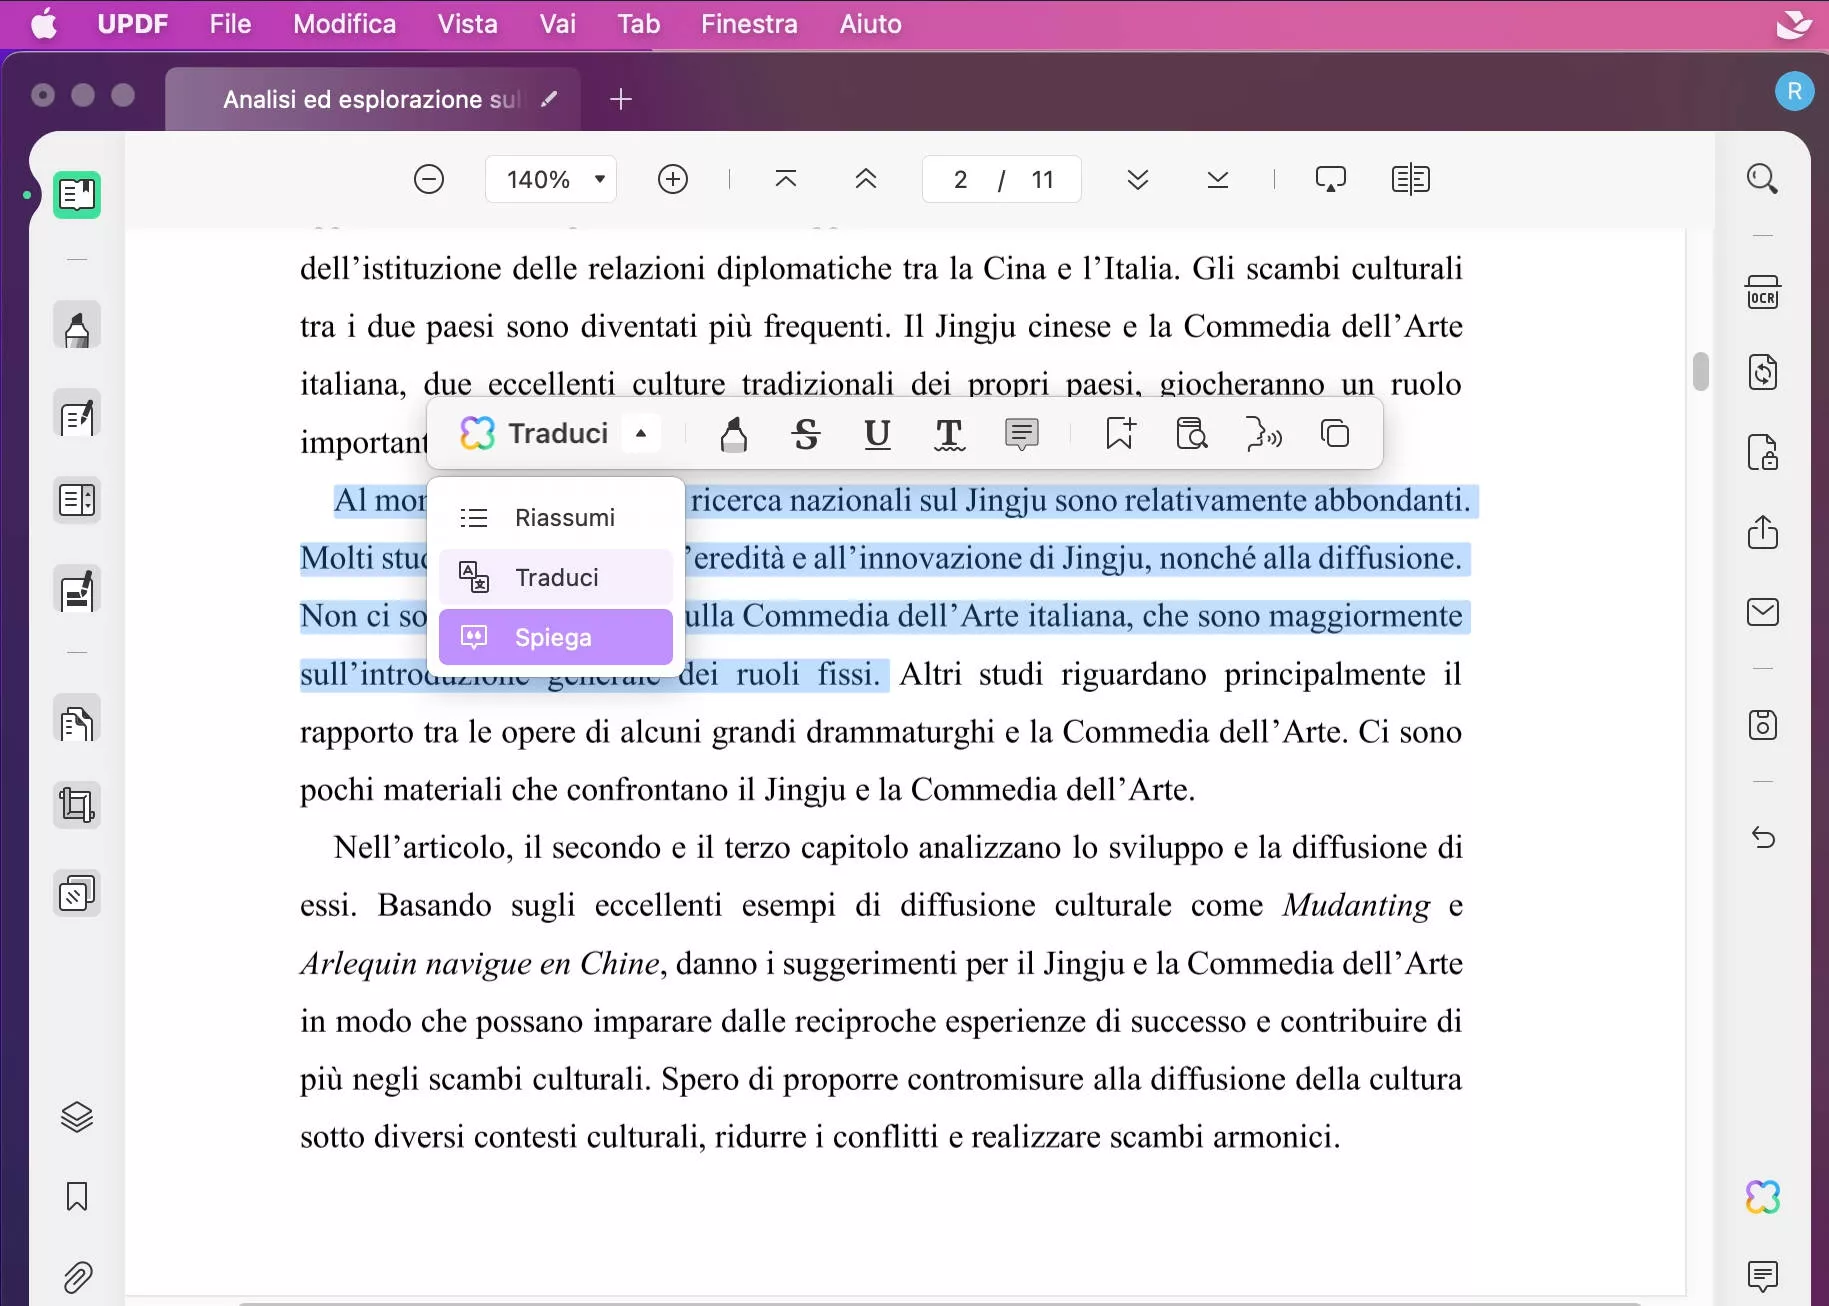Click the Share export icon
1829x1306 pixels.
pyautogui.click(x=1762, y=532)
